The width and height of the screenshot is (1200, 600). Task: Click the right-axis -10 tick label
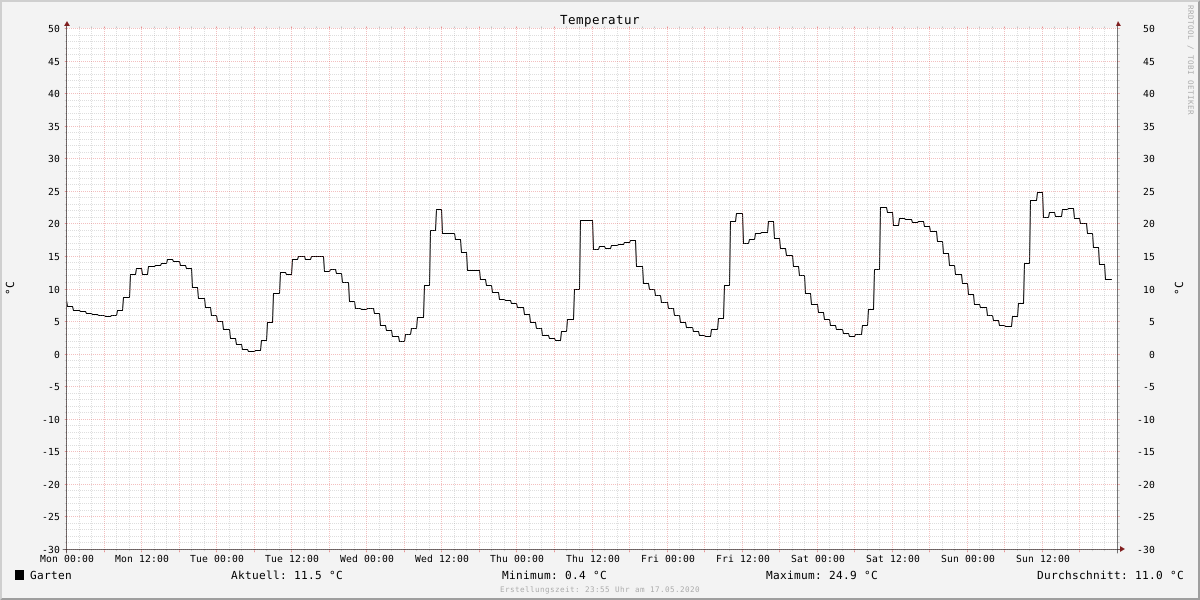(x=1145, y=419)
